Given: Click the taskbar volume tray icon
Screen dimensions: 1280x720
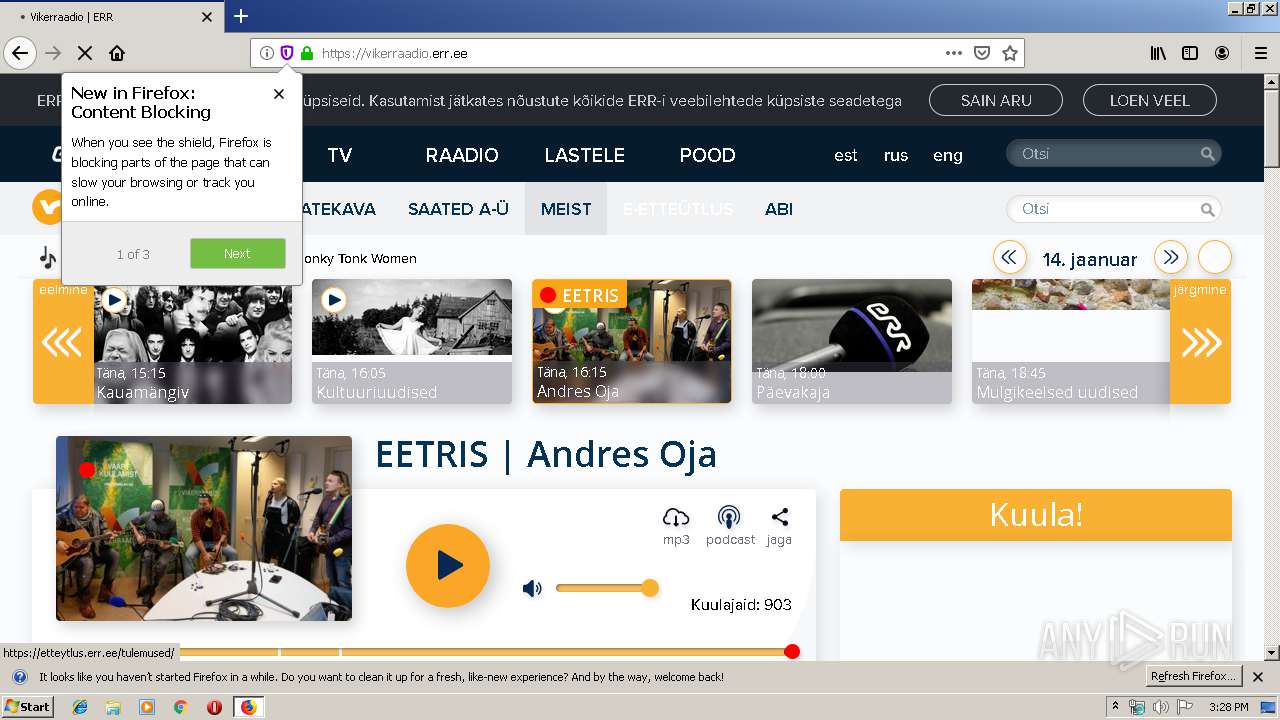Looking at the screenshot, I should point(1160,707).
